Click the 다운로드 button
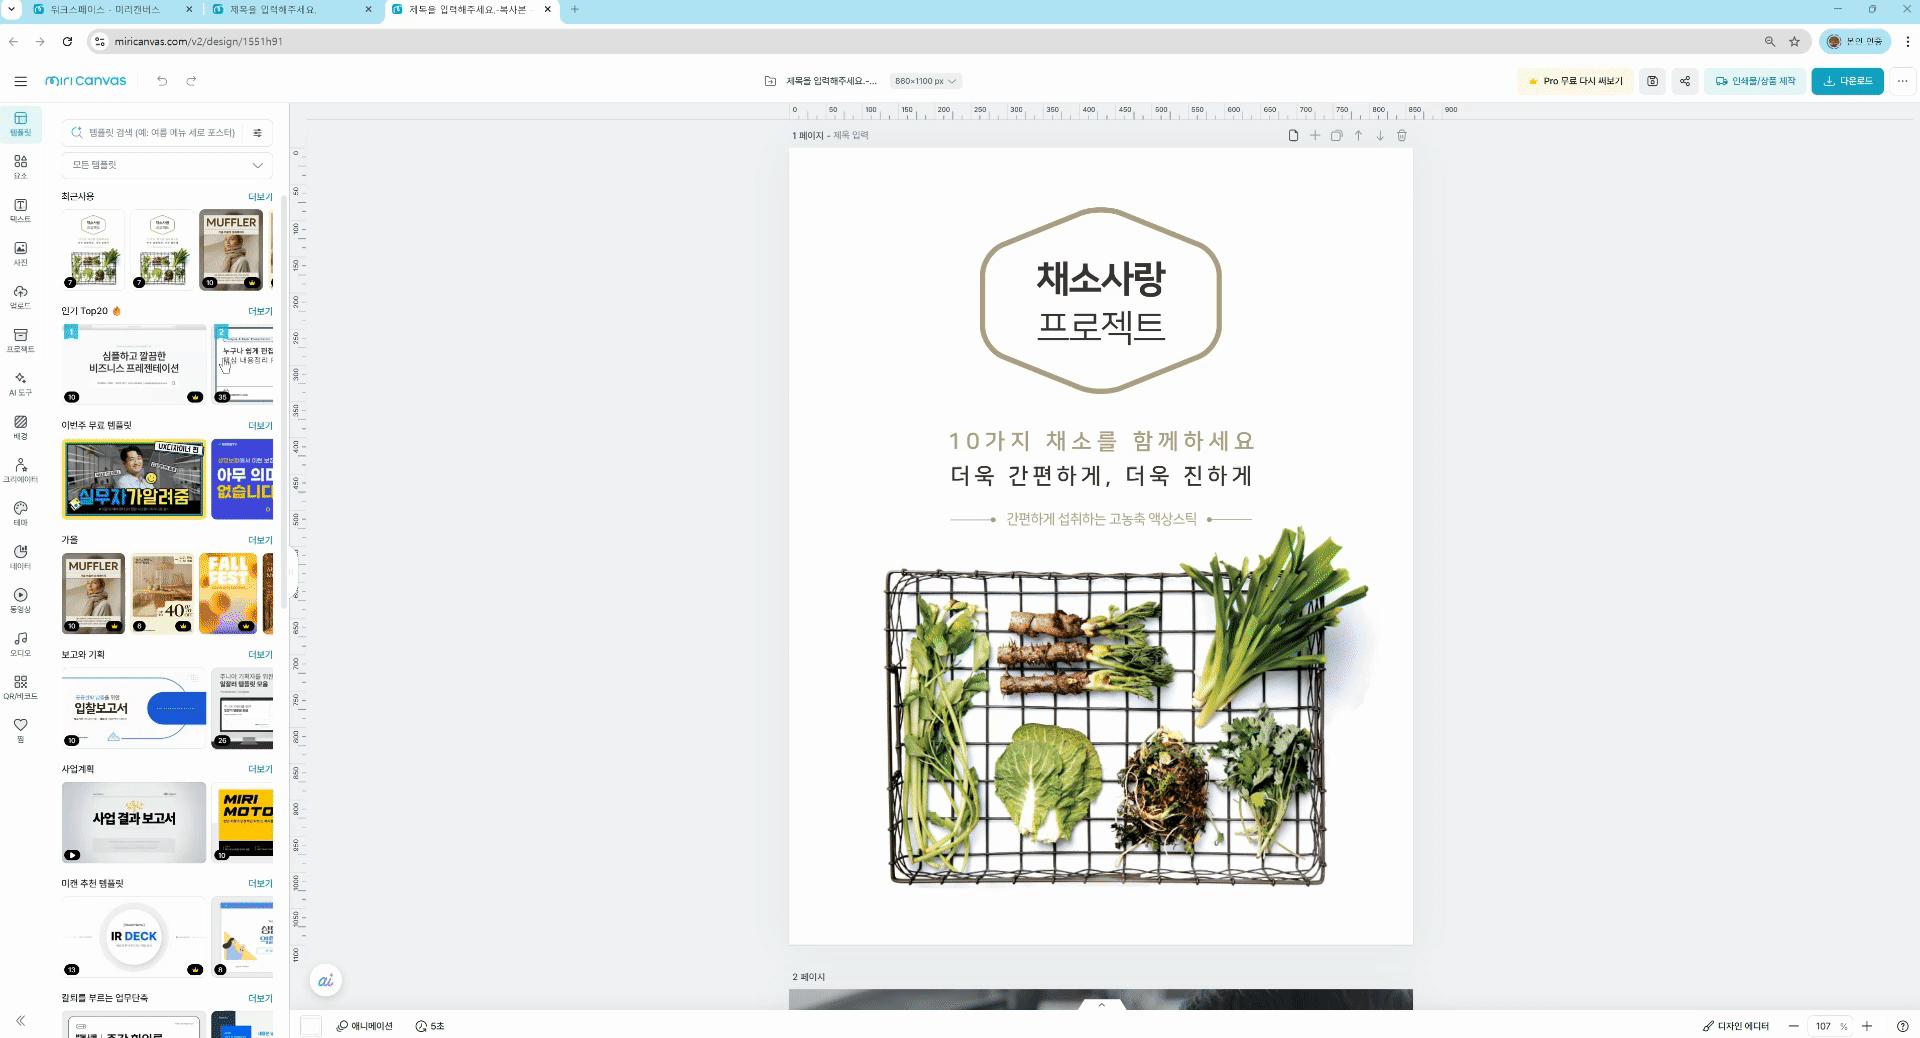1920x1038 pixels. pyautogui.click(x=1846, y=81)
